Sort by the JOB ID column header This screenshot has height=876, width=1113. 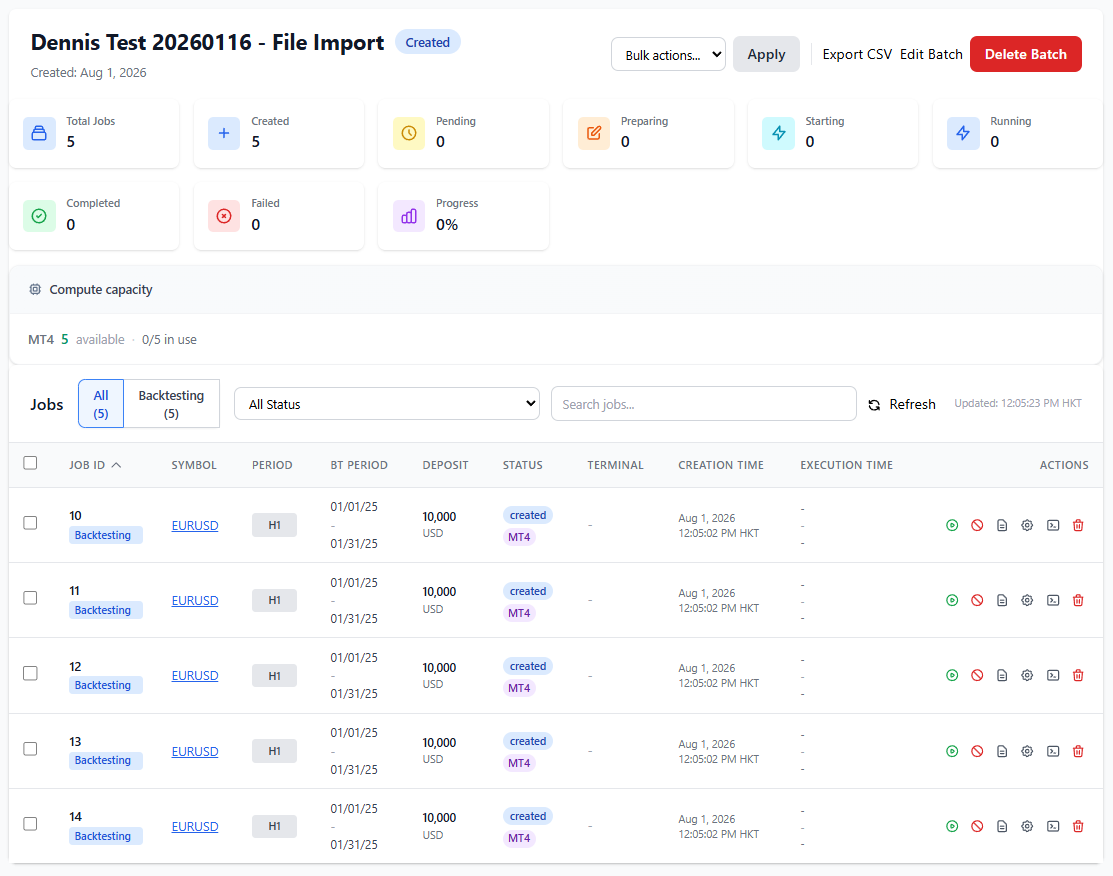pyautogui.click(x=95, y=465)
